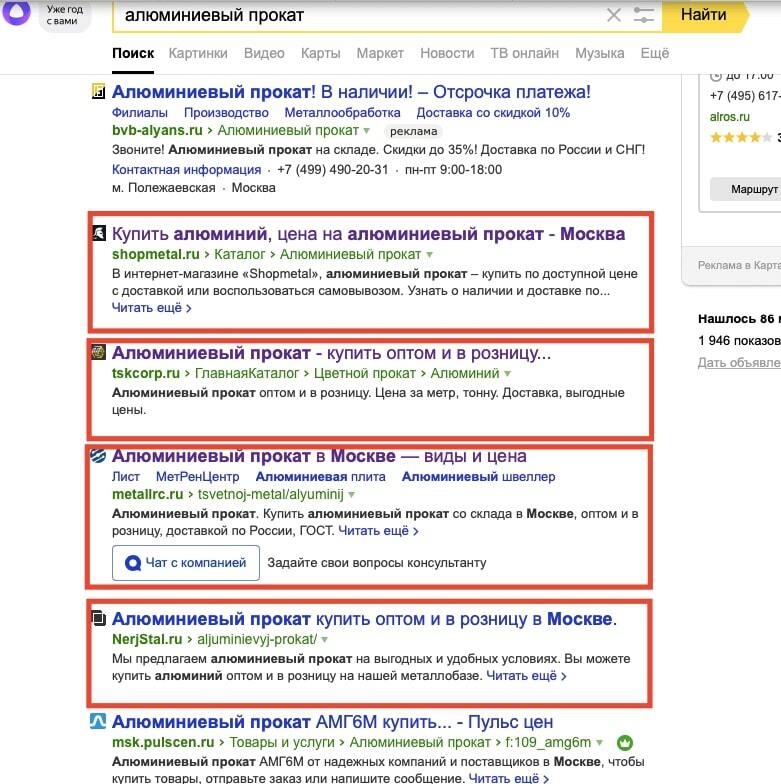The image size is (781, 784).
Task: Switch to ТВ онлайн tab
Action: pyautogui.click(x=524, y=53)
